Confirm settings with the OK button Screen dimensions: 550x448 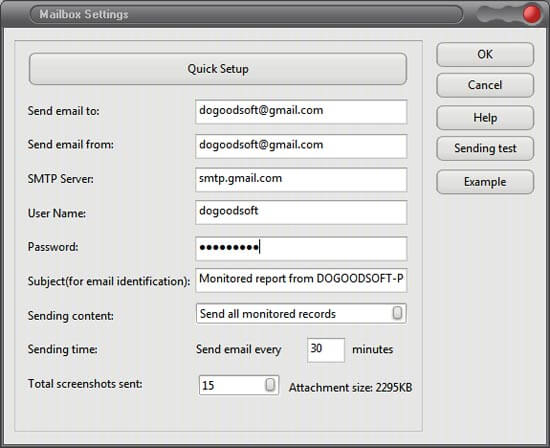tap(485, 54)
